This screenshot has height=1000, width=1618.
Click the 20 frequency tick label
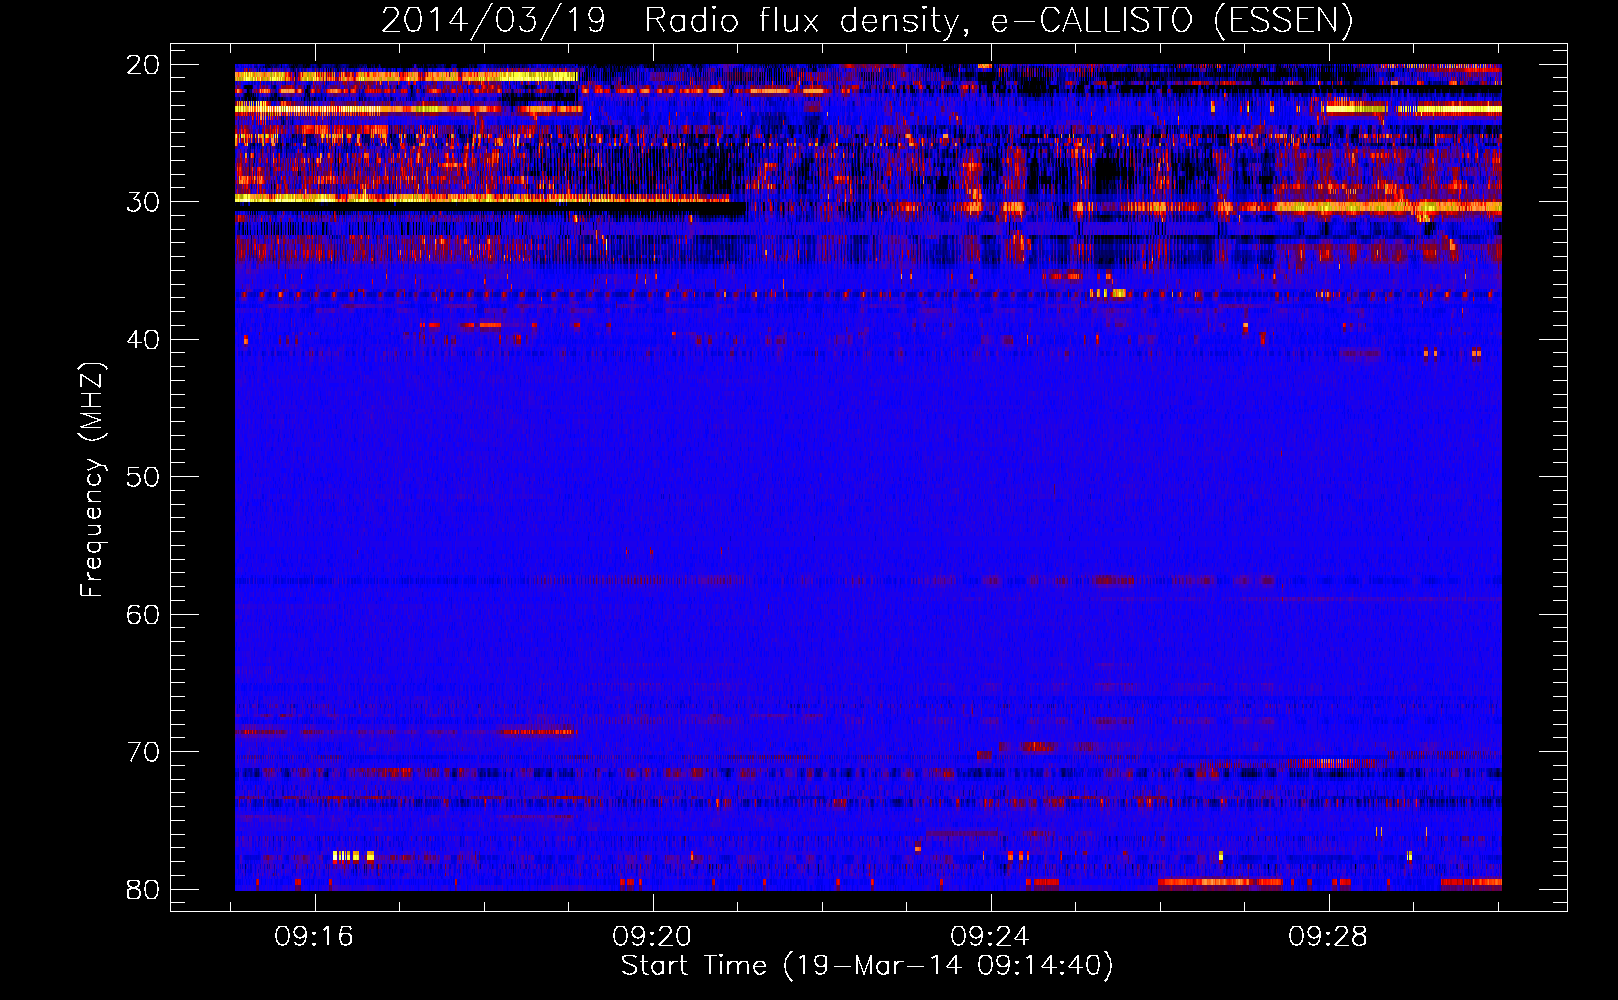tap(143, 65)
